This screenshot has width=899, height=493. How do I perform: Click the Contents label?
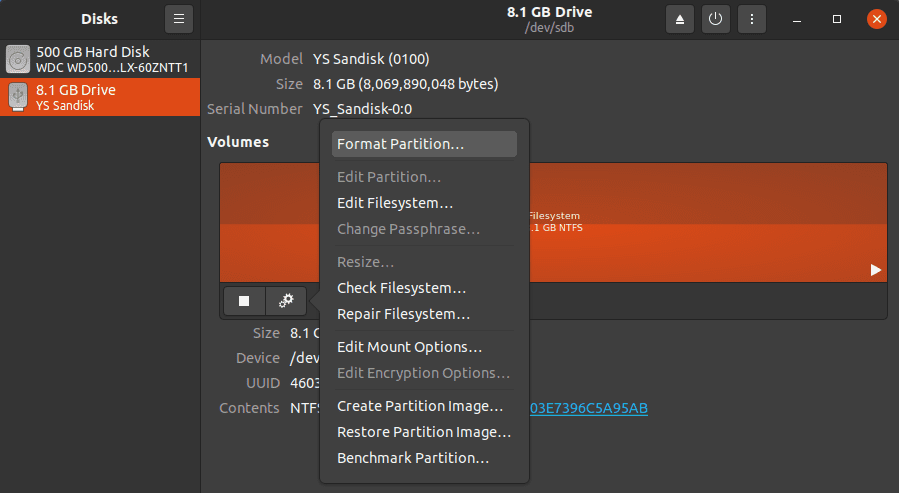[249, 408]
